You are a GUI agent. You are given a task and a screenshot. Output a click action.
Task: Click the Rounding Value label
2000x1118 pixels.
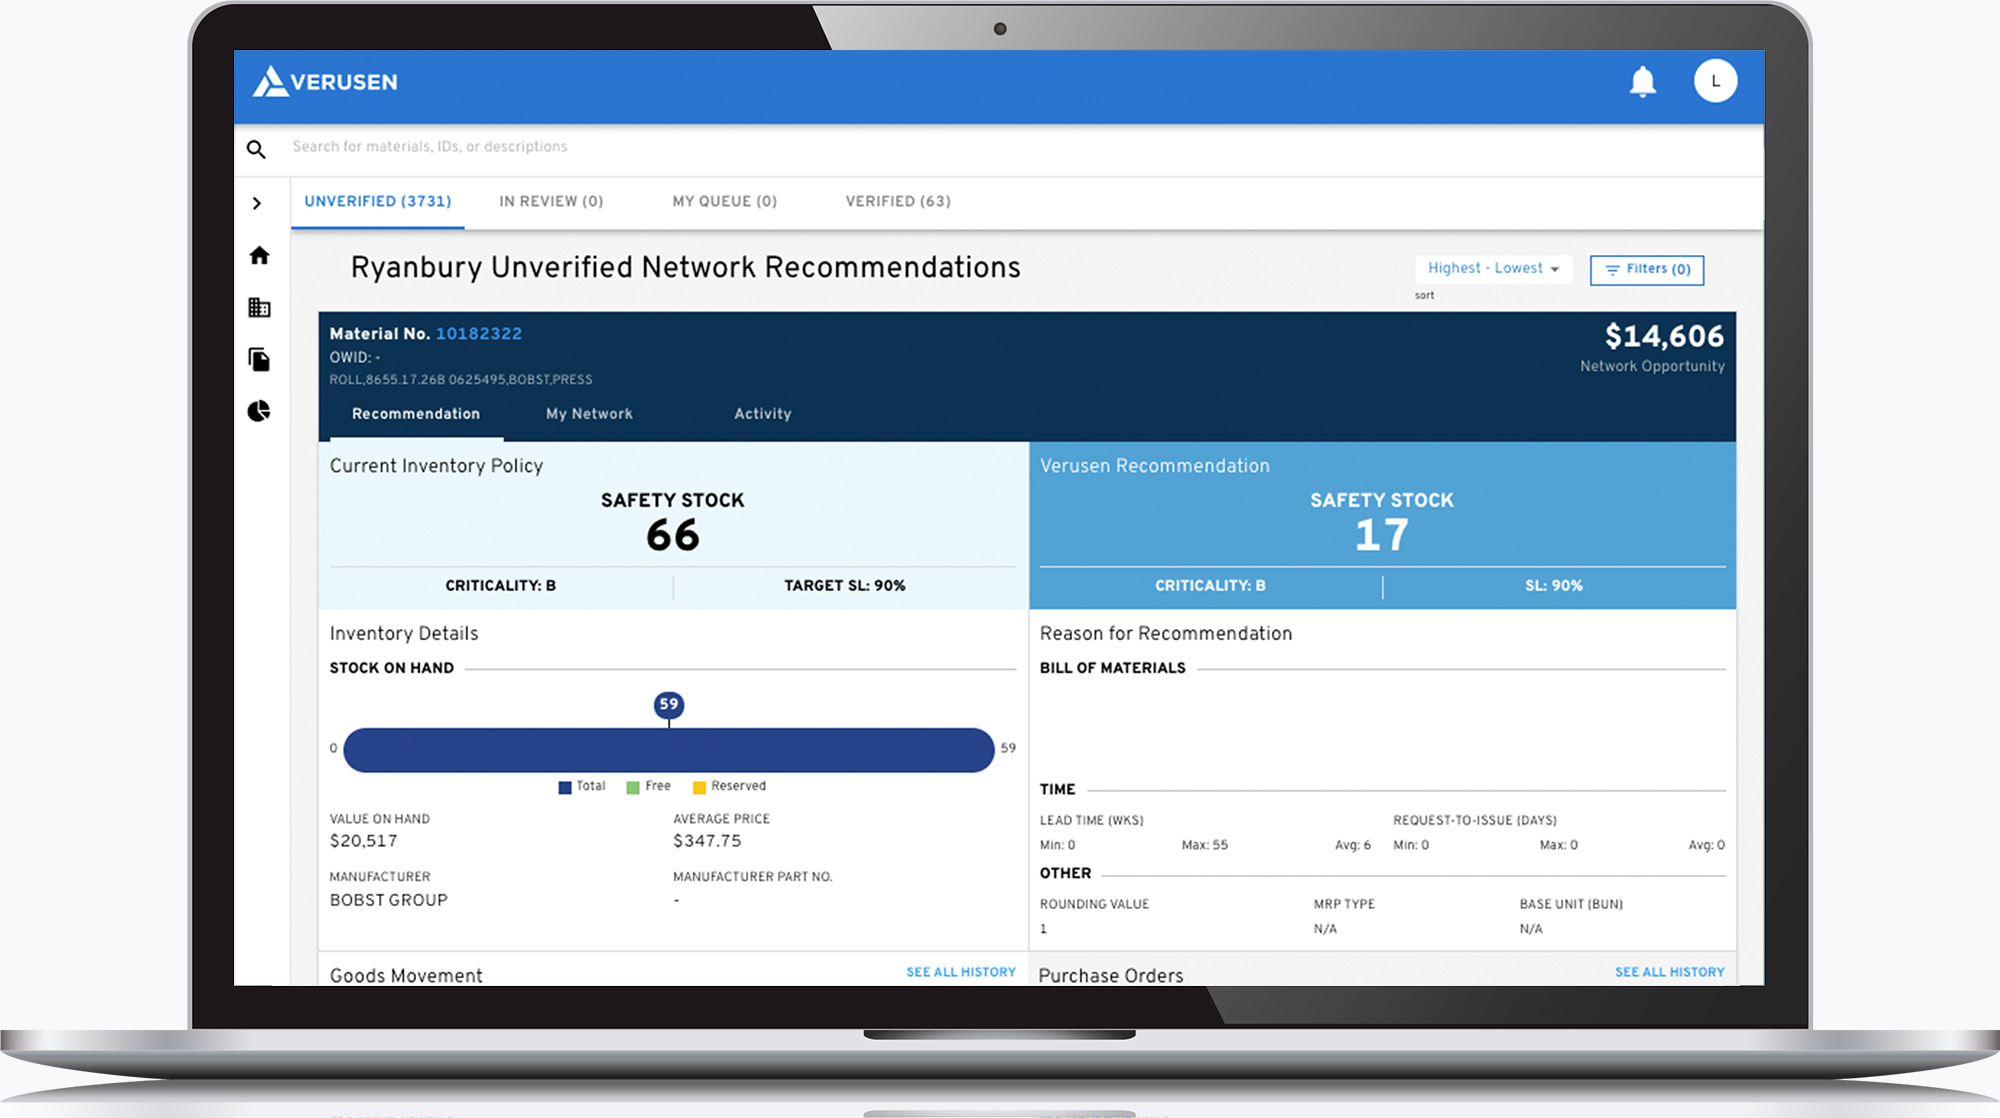pyautogui.click(x=1094, y=904)
